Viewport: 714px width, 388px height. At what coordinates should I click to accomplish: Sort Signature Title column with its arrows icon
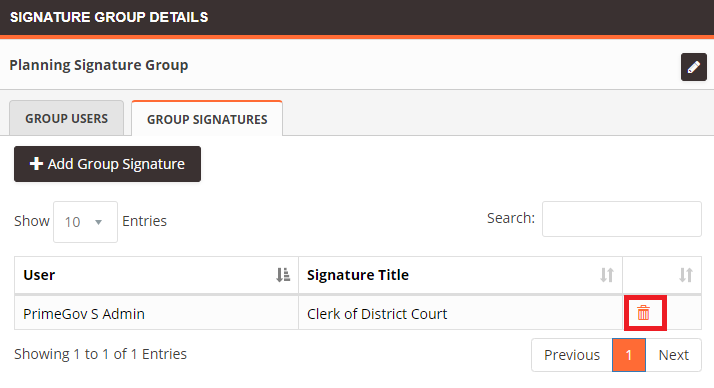[x=607, y=275]
